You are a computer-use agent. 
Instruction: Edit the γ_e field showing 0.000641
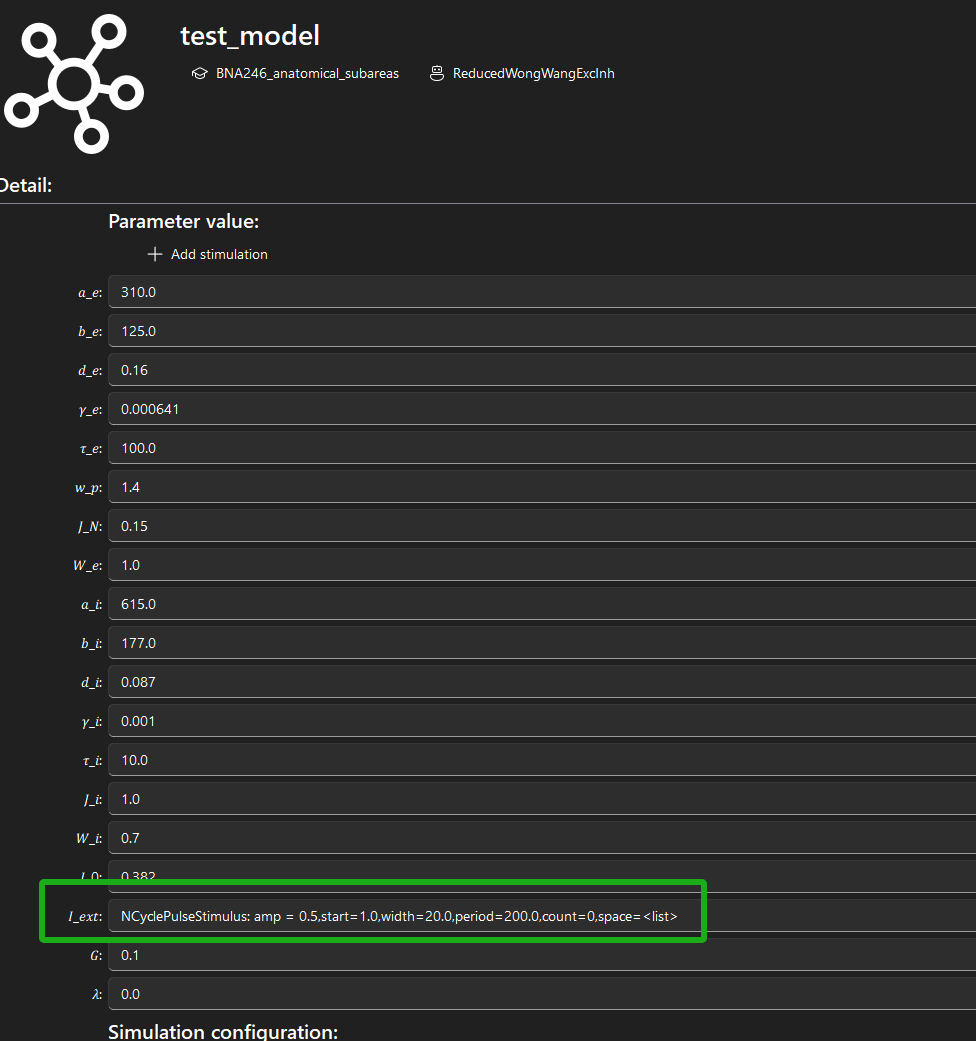pos(542,409)
